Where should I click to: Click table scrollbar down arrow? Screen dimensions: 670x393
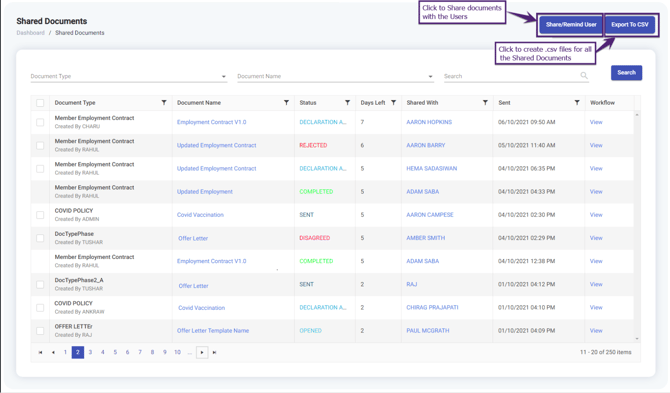tap(637, 339)
